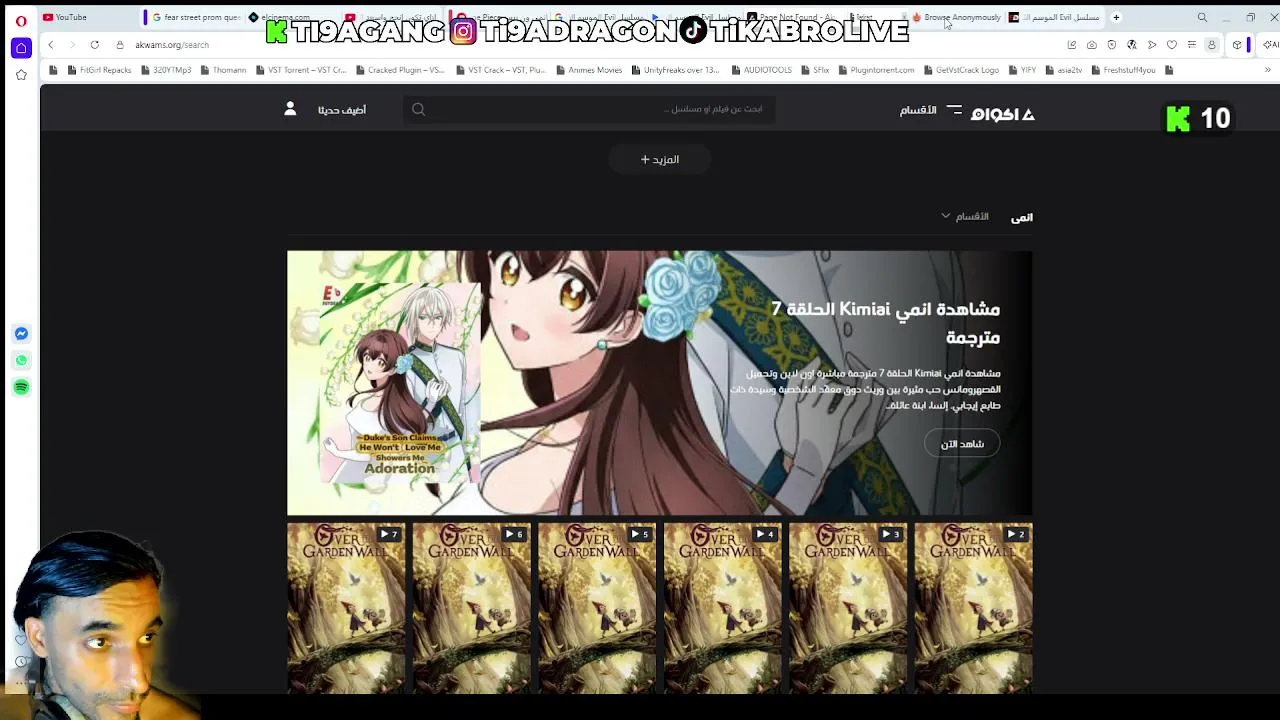The height and width of the screenshot is (720, 1280).
Task: Click the share page icon
Action: pos(1071,45)
